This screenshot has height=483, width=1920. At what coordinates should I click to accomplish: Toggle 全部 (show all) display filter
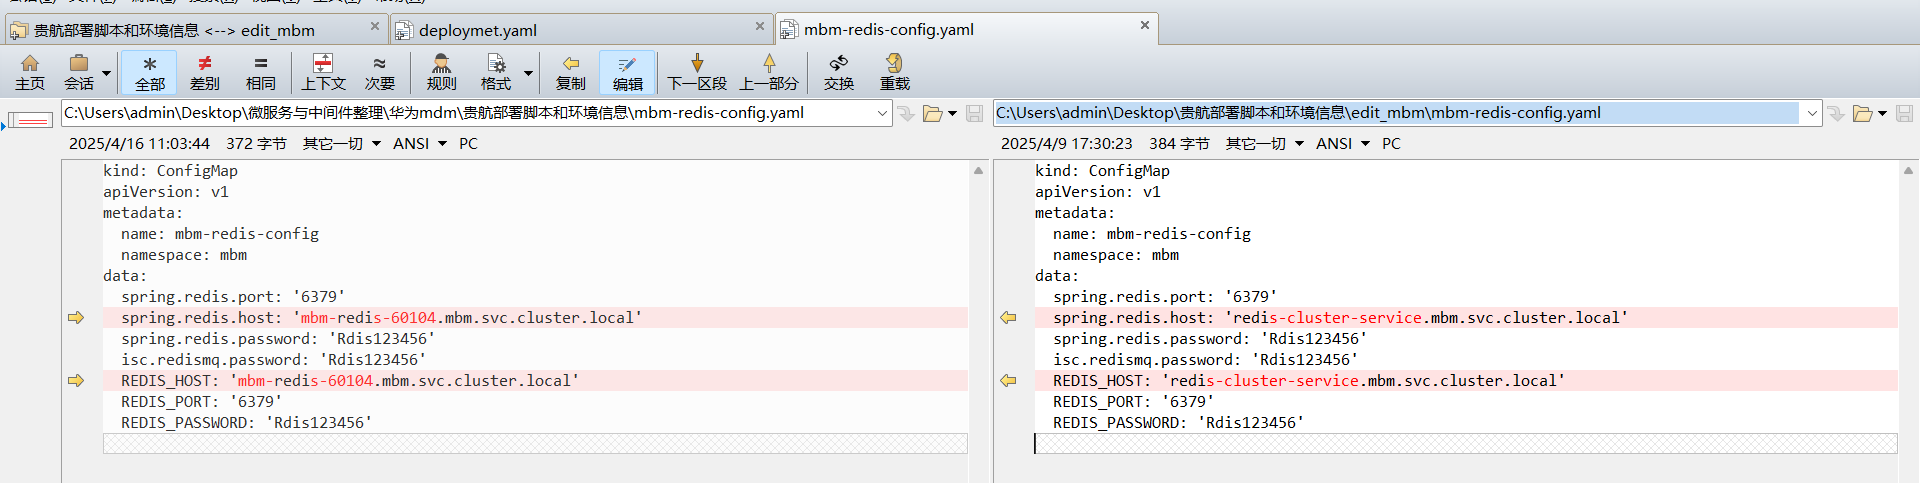click(149, 72)
